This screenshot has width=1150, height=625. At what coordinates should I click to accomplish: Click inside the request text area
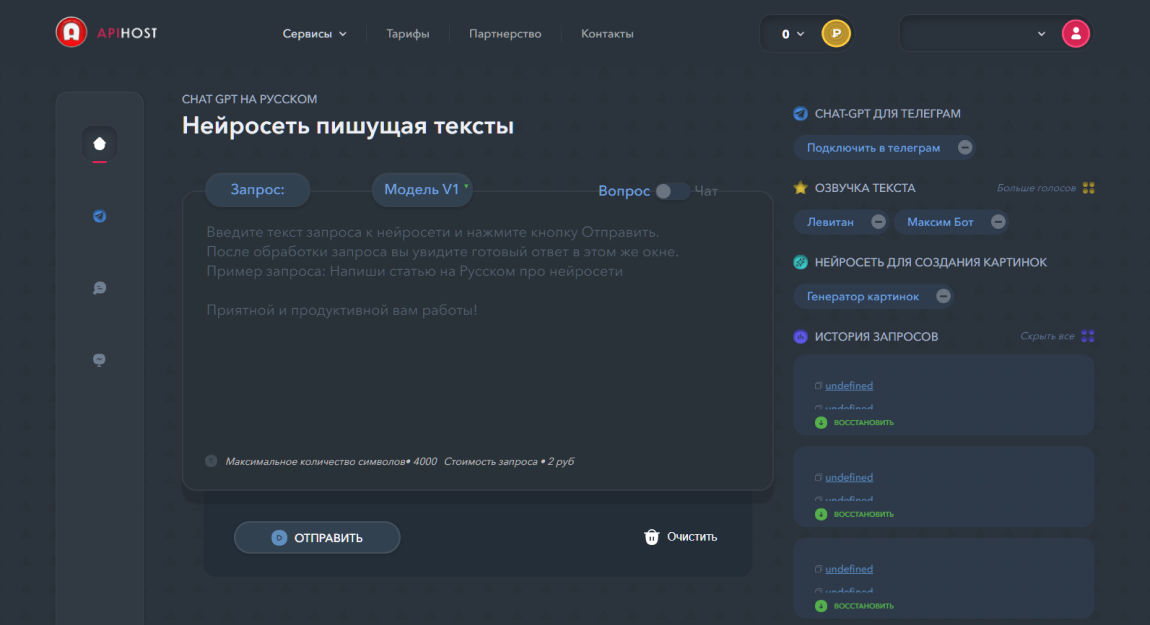[477, 341]
